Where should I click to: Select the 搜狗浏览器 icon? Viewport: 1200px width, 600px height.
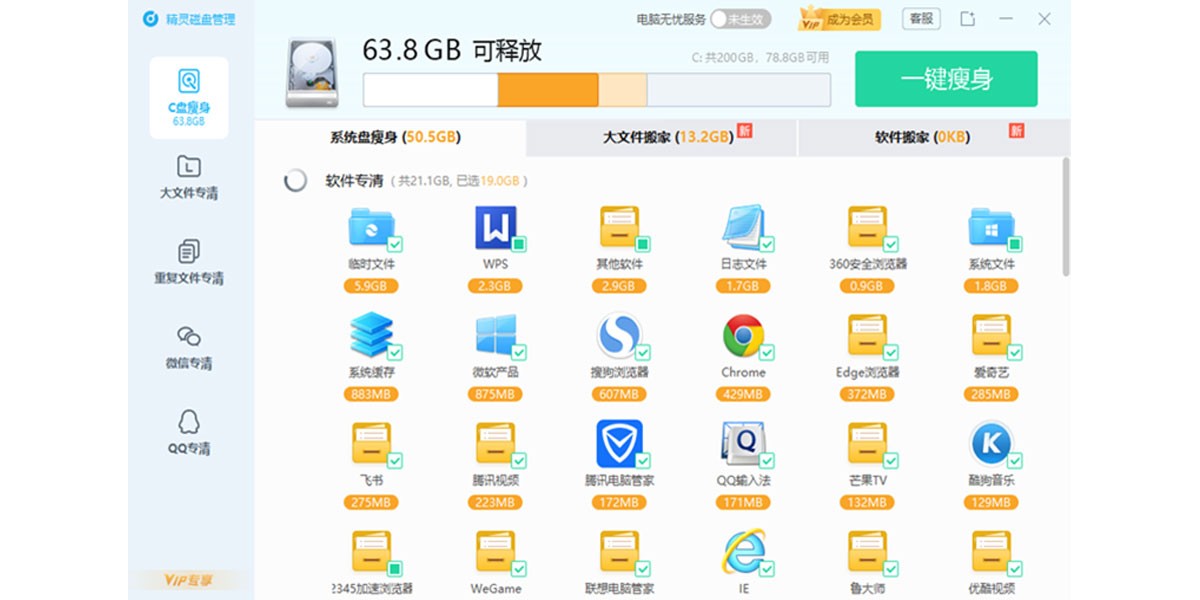click(618, 336)
